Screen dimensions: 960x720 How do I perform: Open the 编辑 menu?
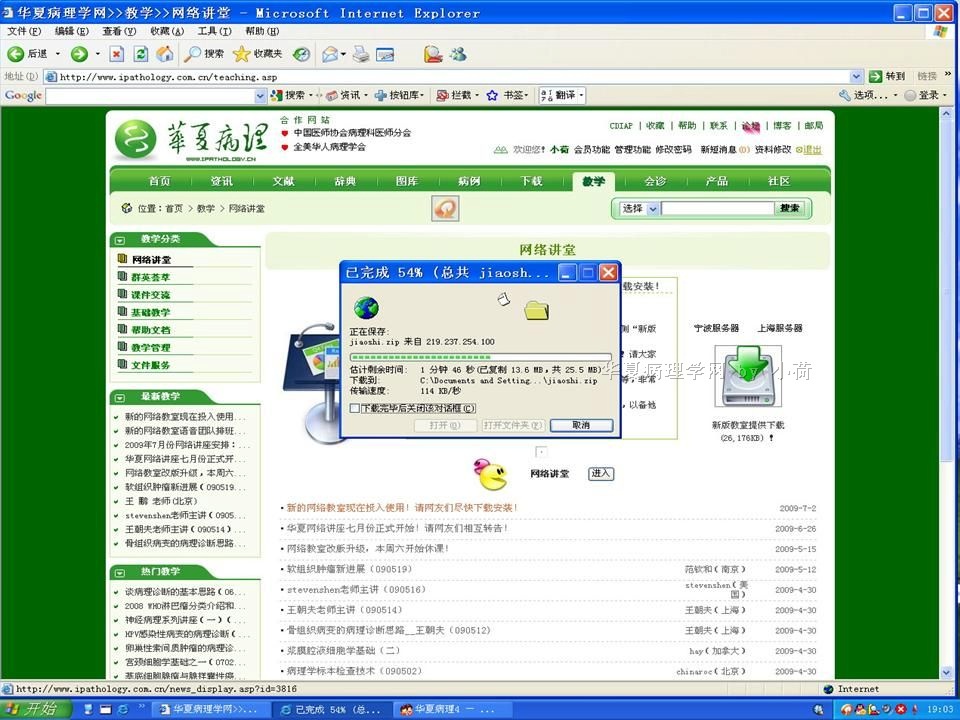pos(72,31)
